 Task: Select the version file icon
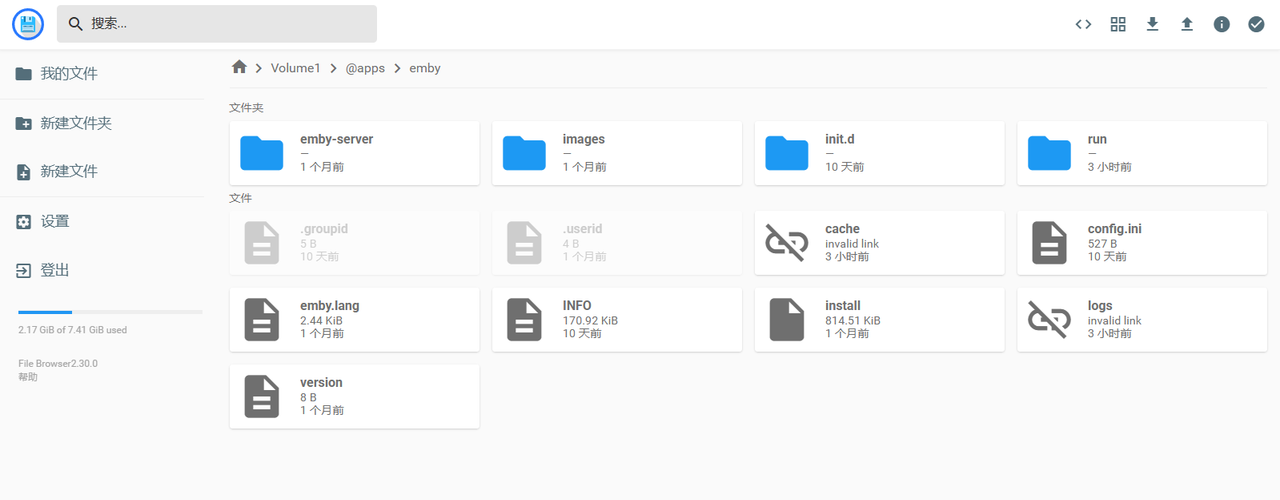coord(262,397)
